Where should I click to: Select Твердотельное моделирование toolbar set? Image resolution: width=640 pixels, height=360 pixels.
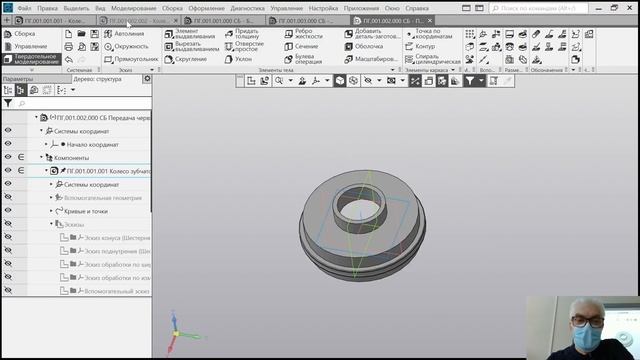tap(32, 59)
